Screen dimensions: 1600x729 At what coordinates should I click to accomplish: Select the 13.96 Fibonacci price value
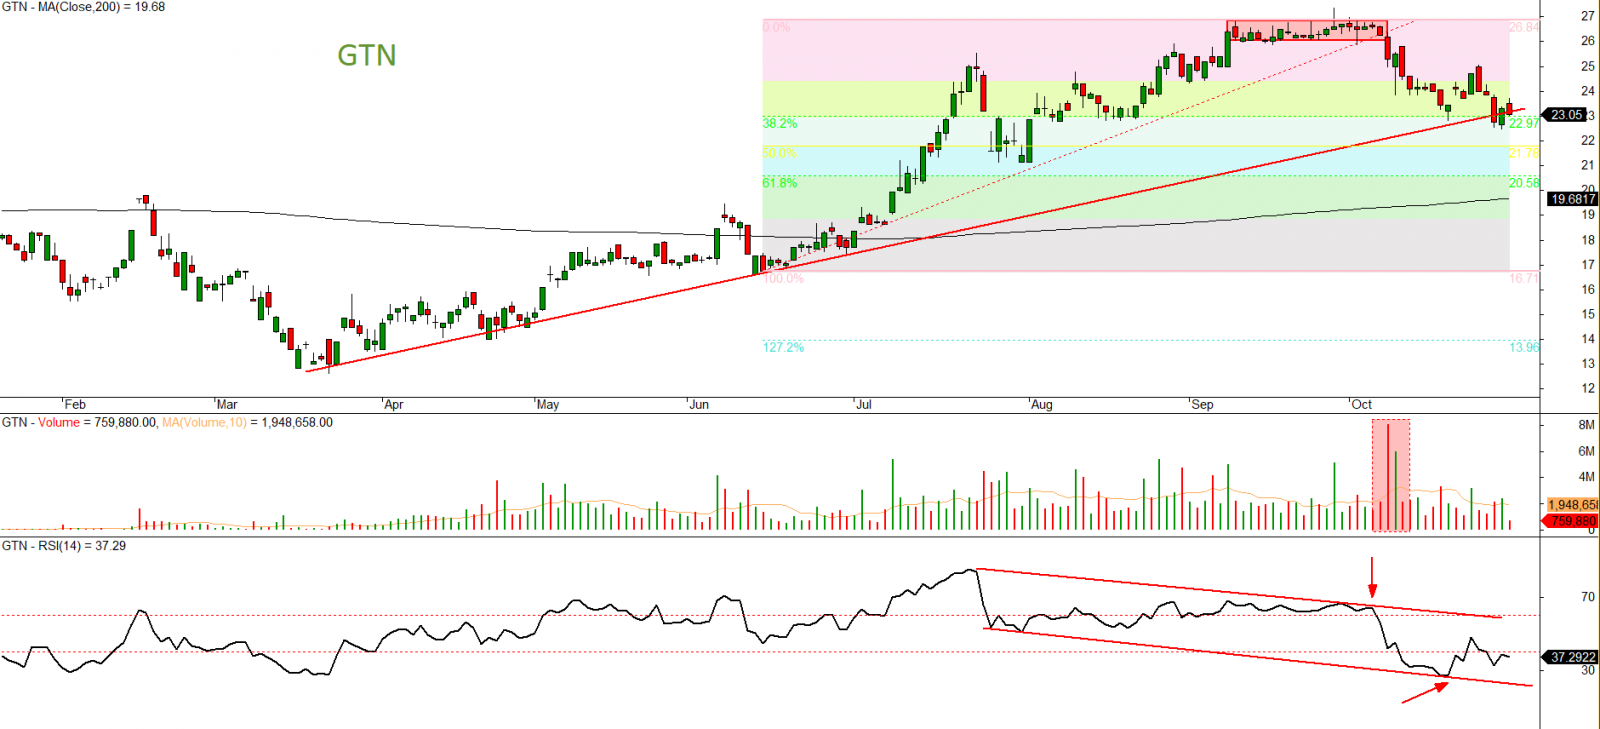coord(1524,347)
